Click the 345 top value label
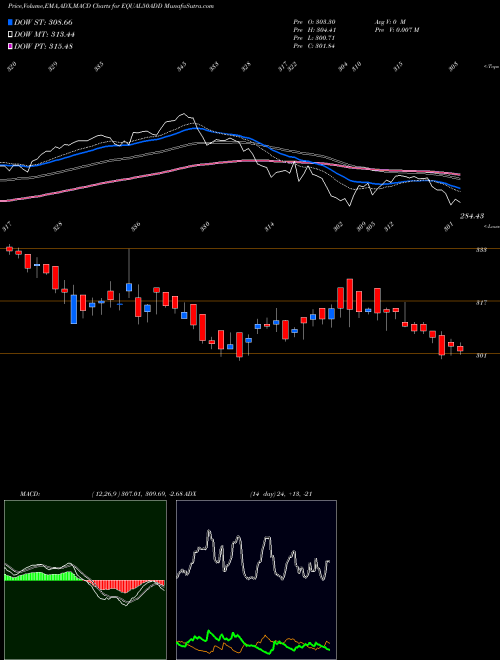This screenshot has width=500, height=660. pos(182,67)
